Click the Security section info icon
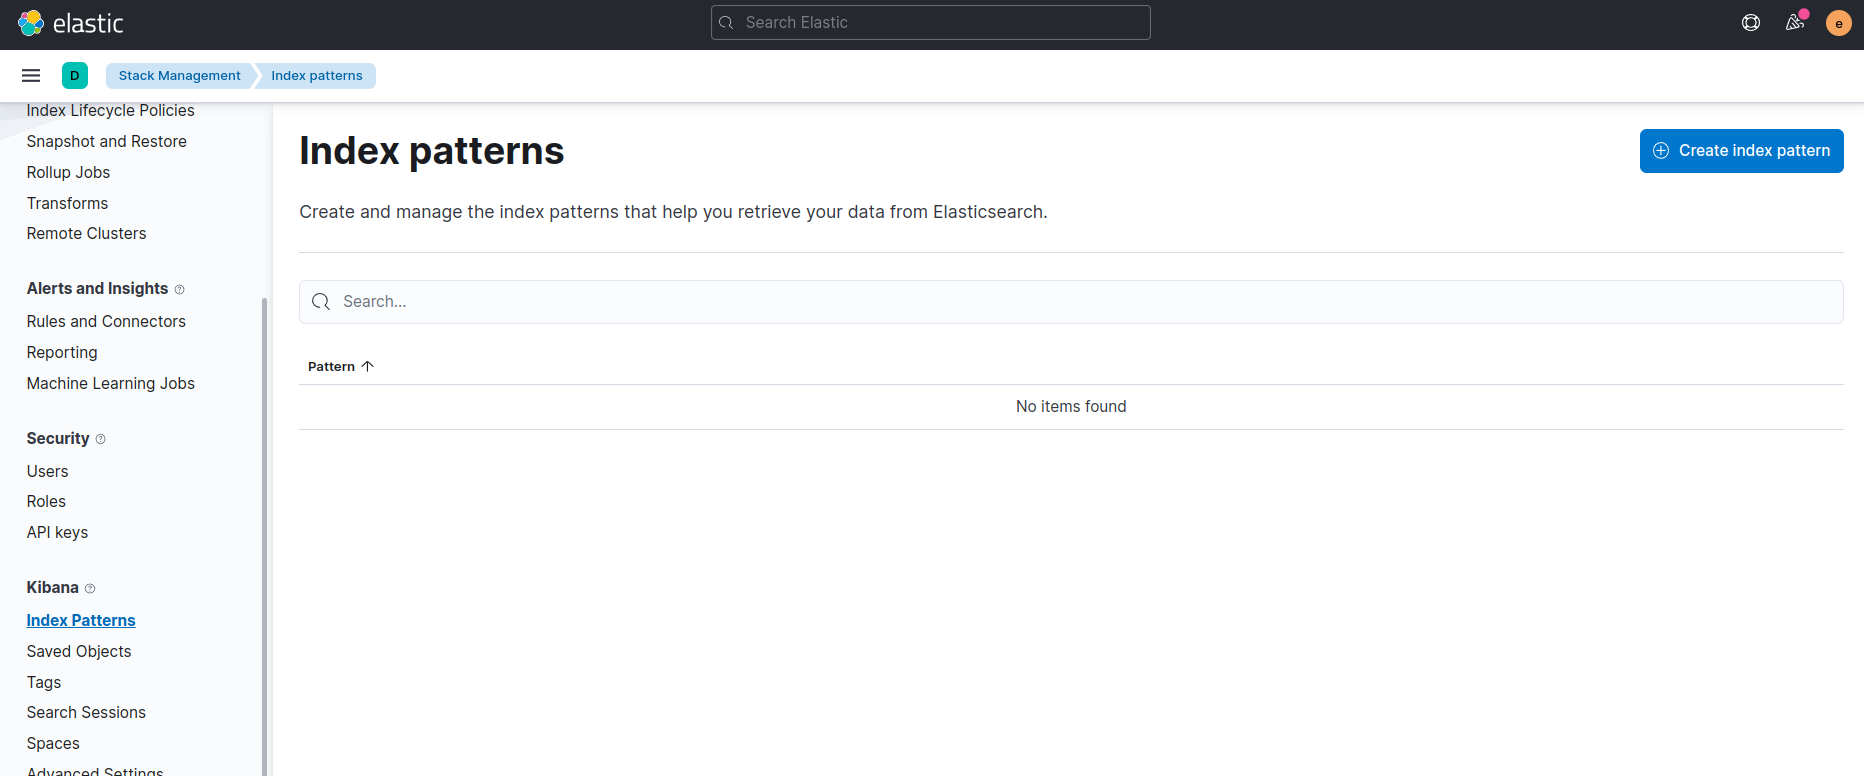This screenshot has height=776, width=1864. click(101, 440)
